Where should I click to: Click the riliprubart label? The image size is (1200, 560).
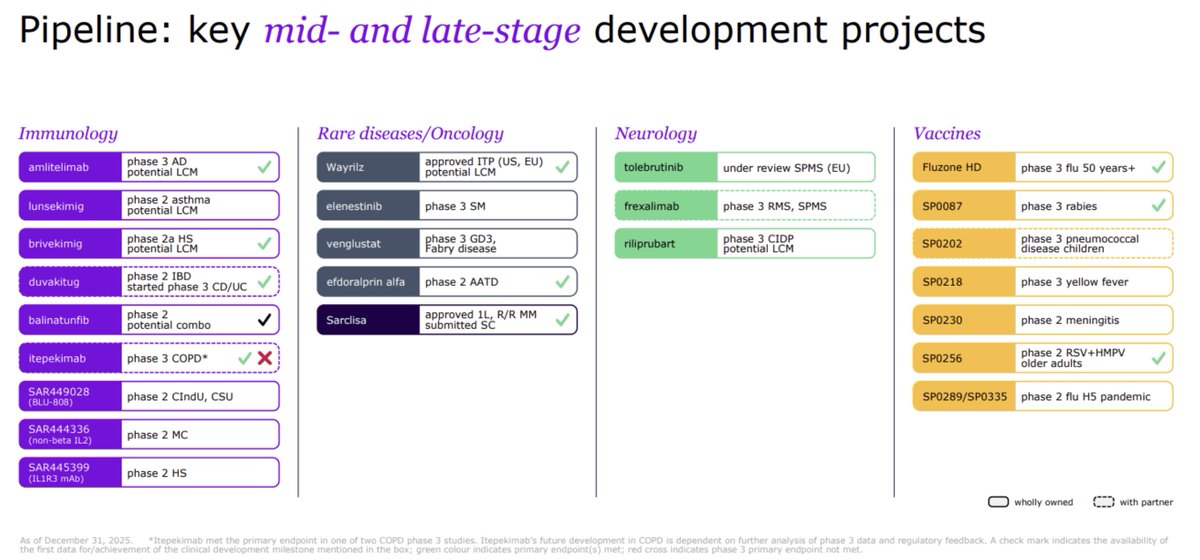(x=666, y=243)
